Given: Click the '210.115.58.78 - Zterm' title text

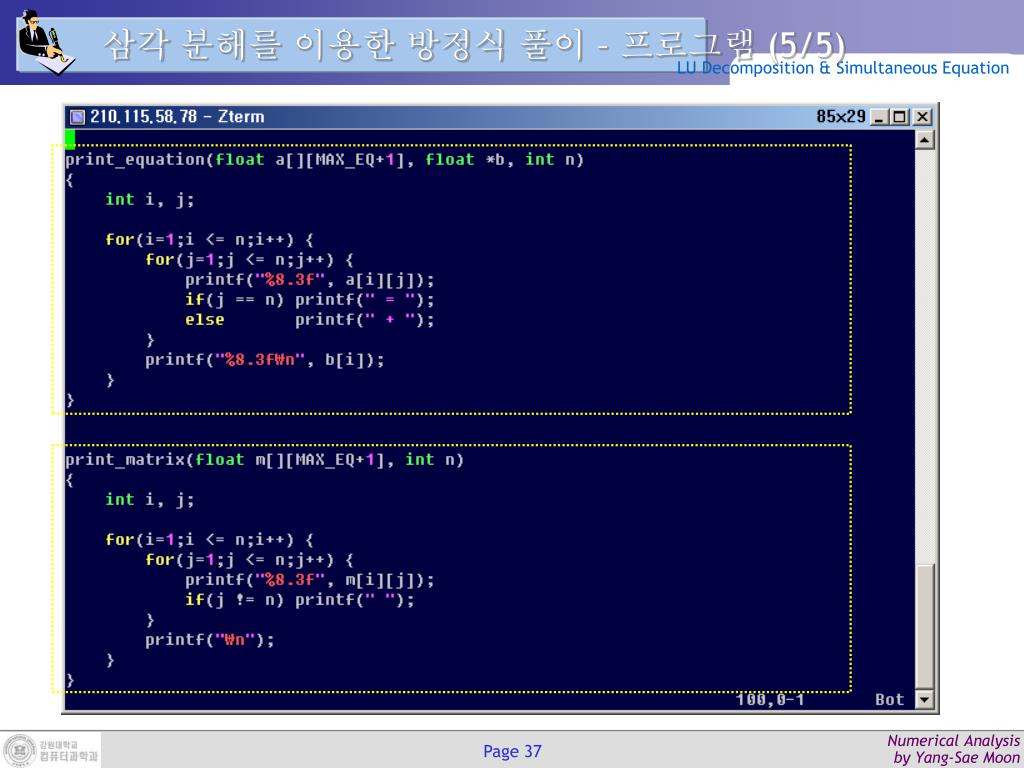Looking at the screenshot, I should [177, 117].
